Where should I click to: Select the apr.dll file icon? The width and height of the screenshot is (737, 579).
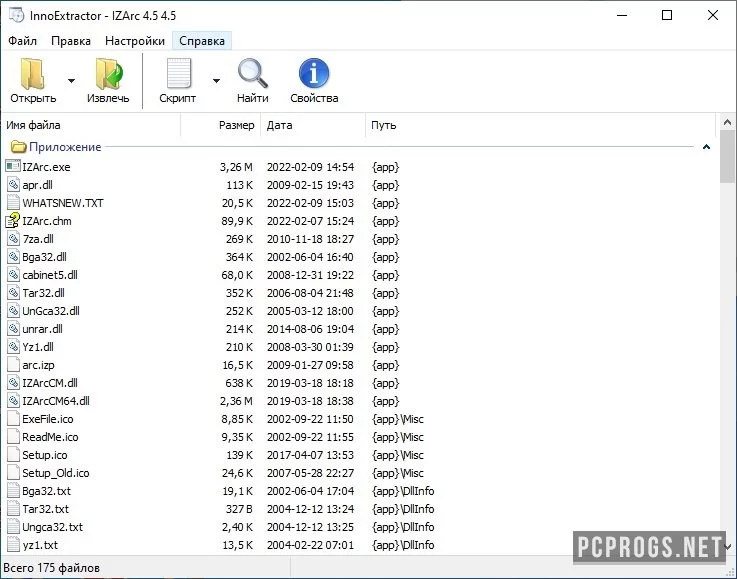(13, 185)
